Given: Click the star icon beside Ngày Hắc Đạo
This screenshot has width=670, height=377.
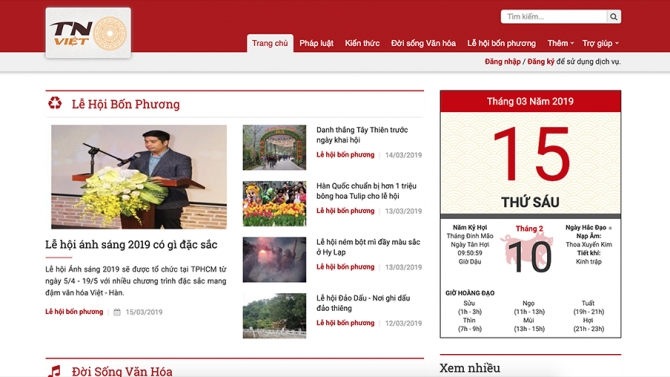Looking at the screenshot, I should click(x=610, y=228).
